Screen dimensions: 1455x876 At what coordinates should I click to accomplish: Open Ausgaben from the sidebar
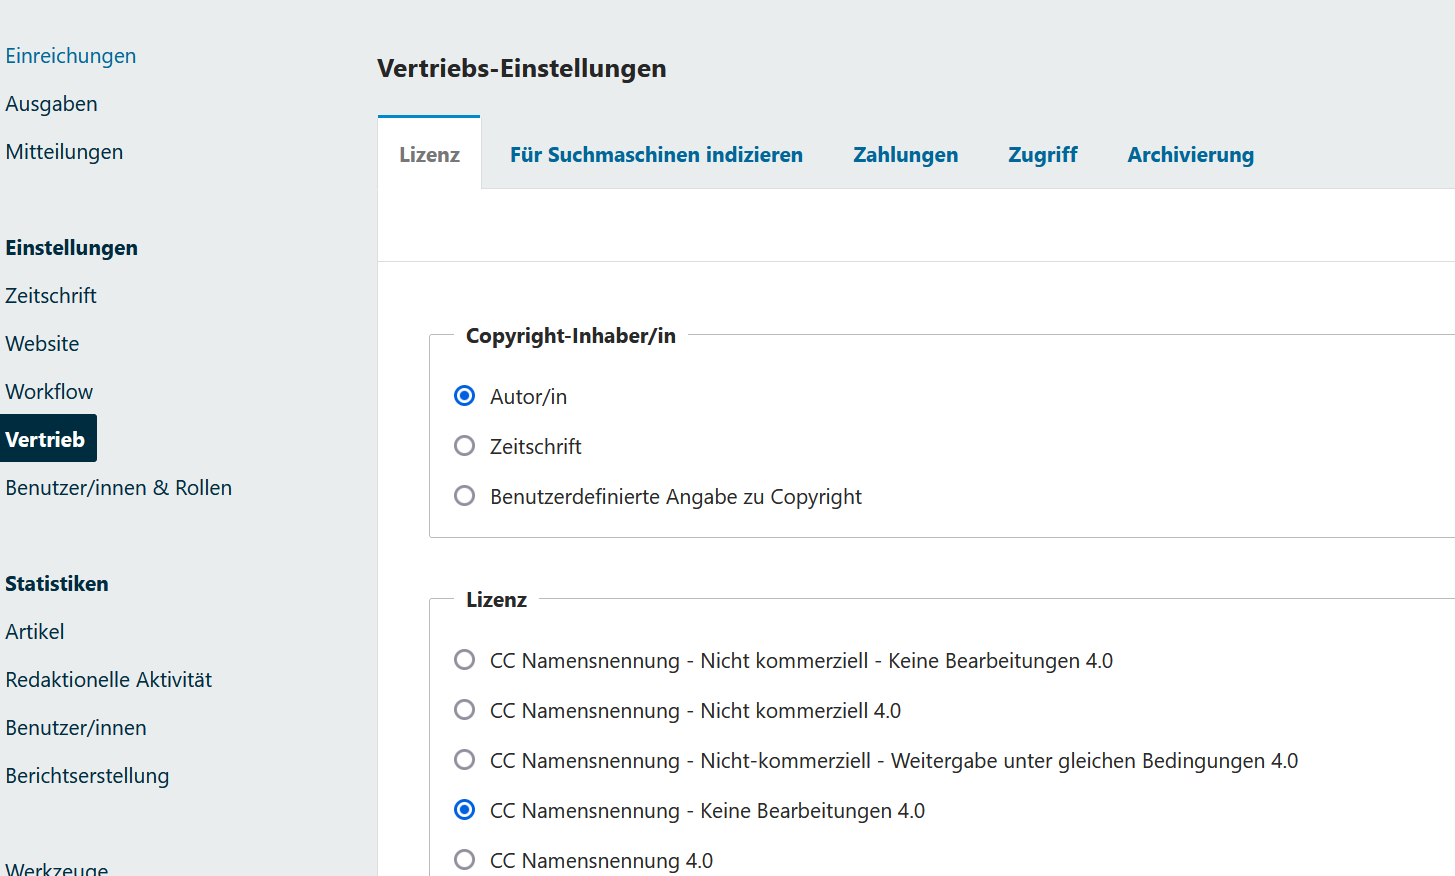click(x=52, y=104)
